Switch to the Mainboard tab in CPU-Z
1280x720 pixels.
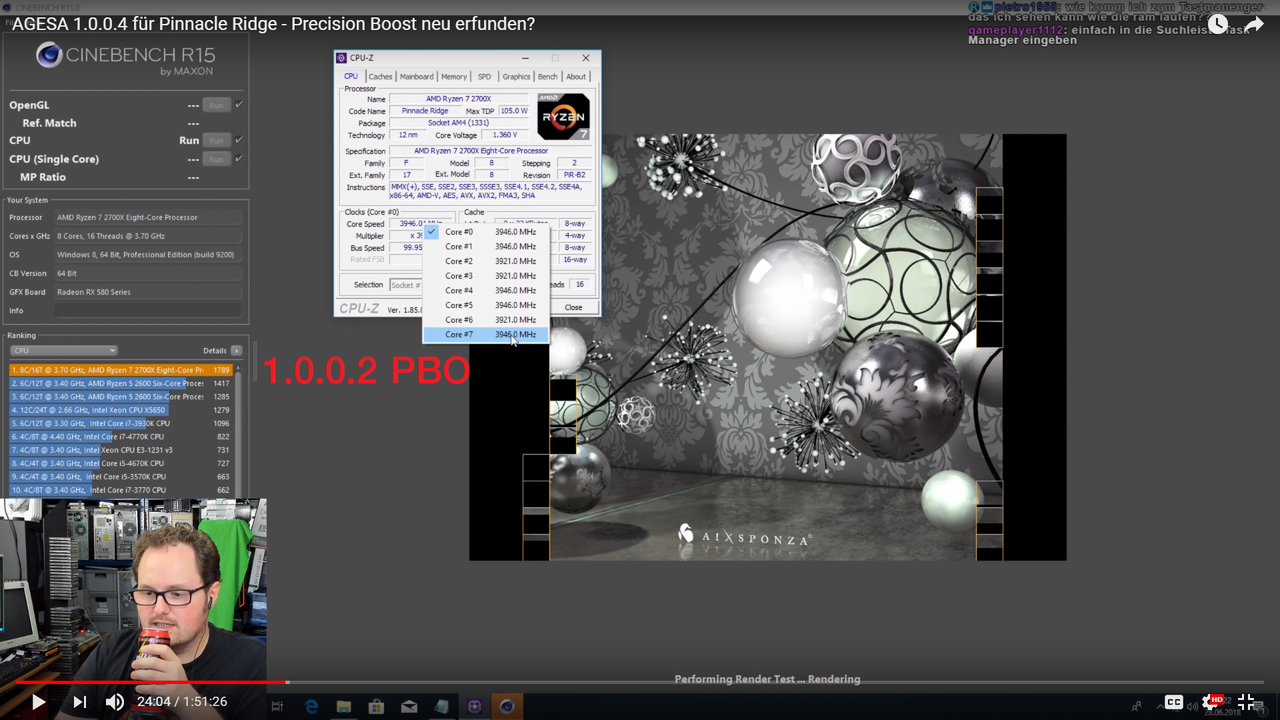coord(417,76)
